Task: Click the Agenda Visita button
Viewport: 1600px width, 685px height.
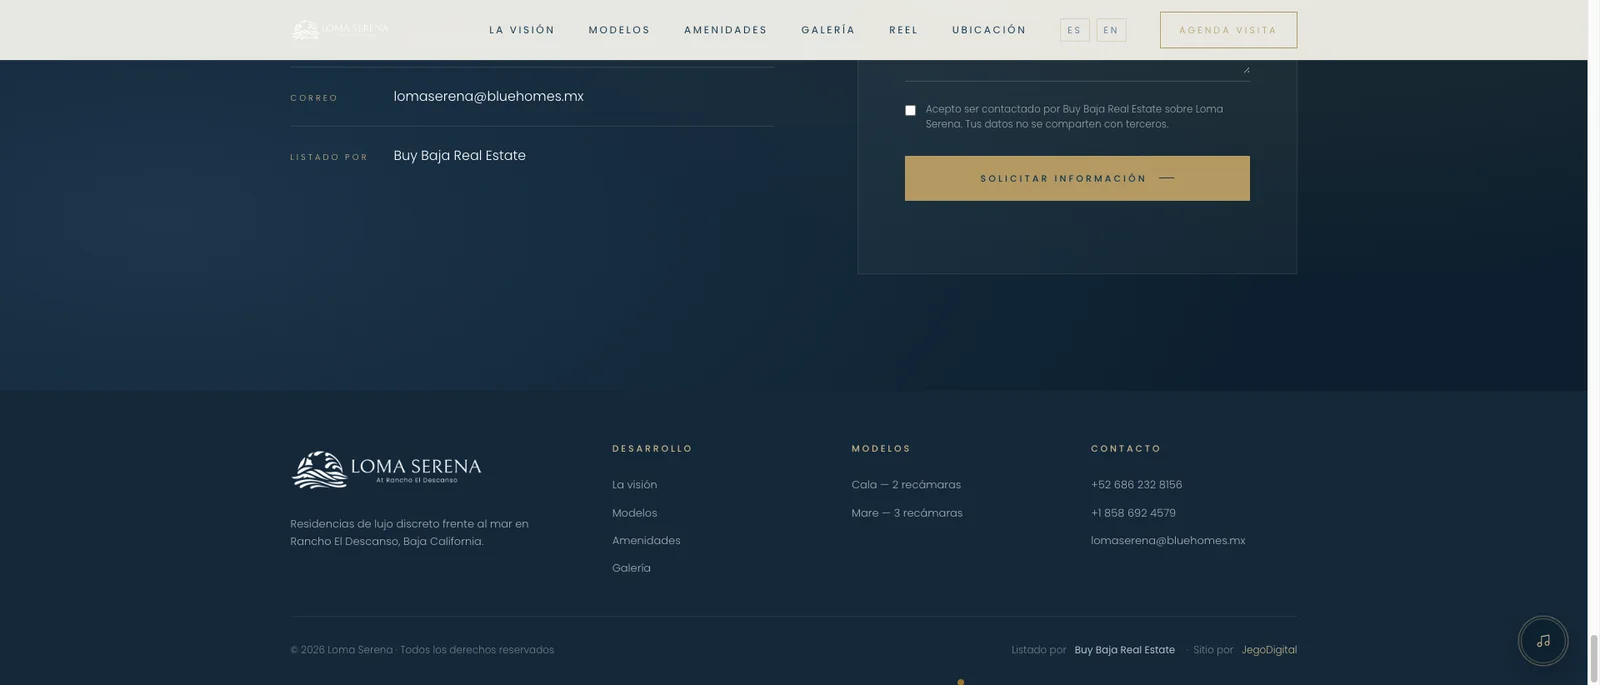Action: 1228,30
